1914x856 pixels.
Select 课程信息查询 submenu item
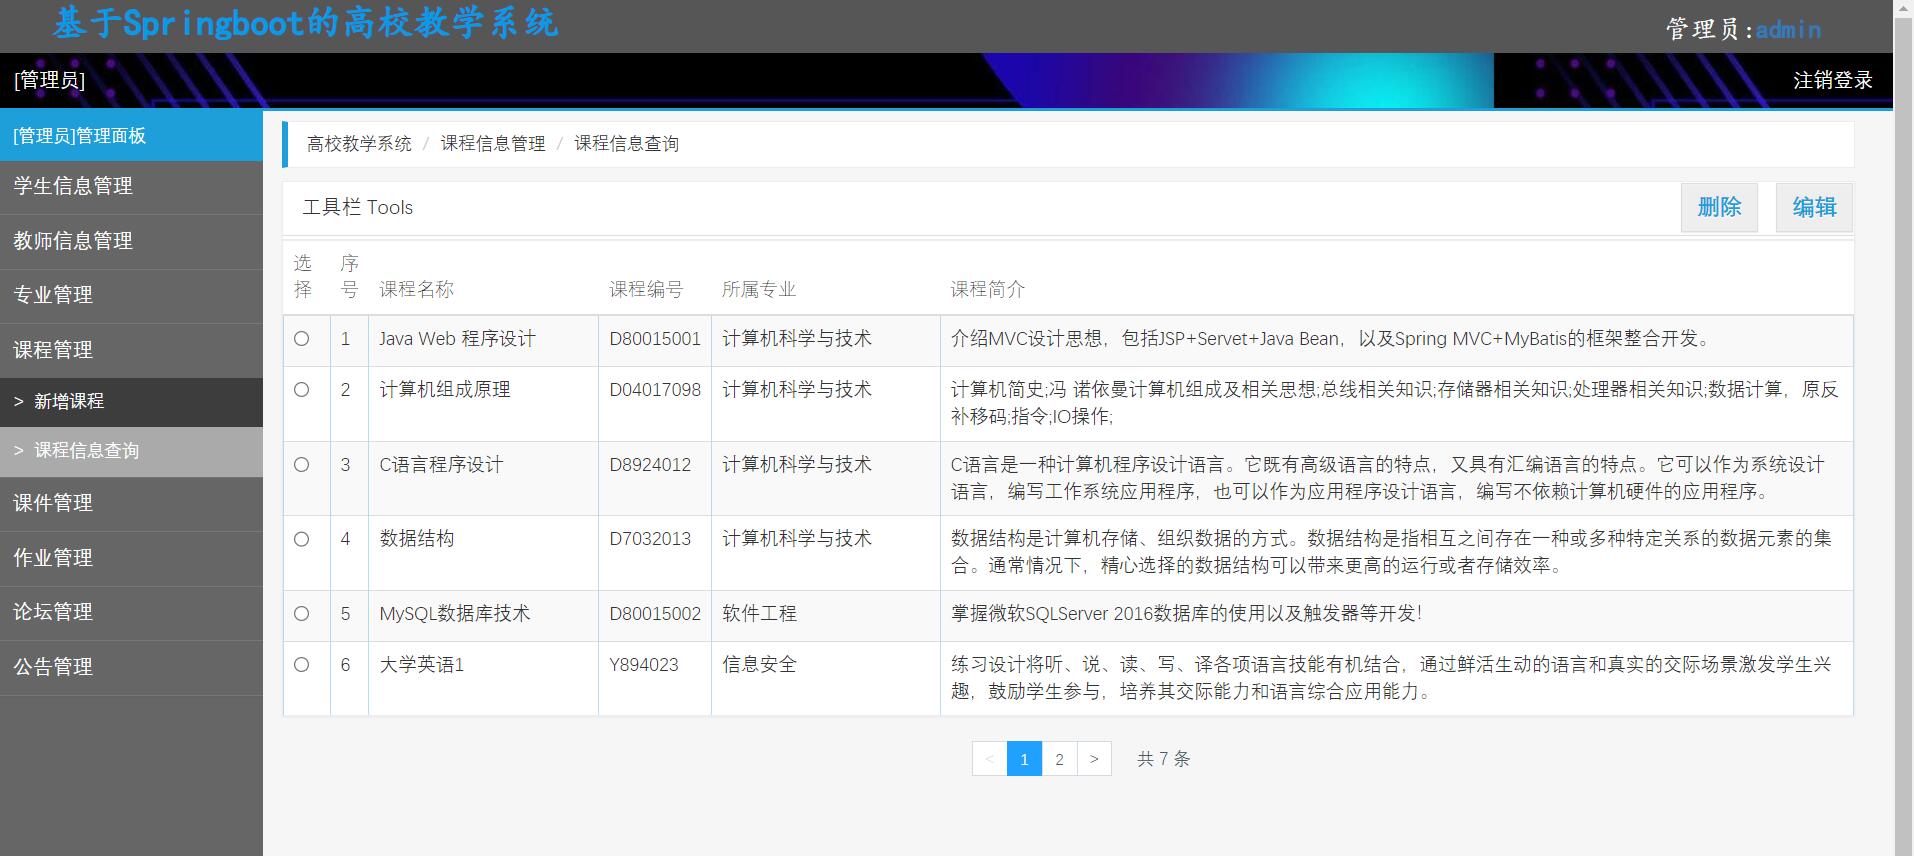click(131, 452)
